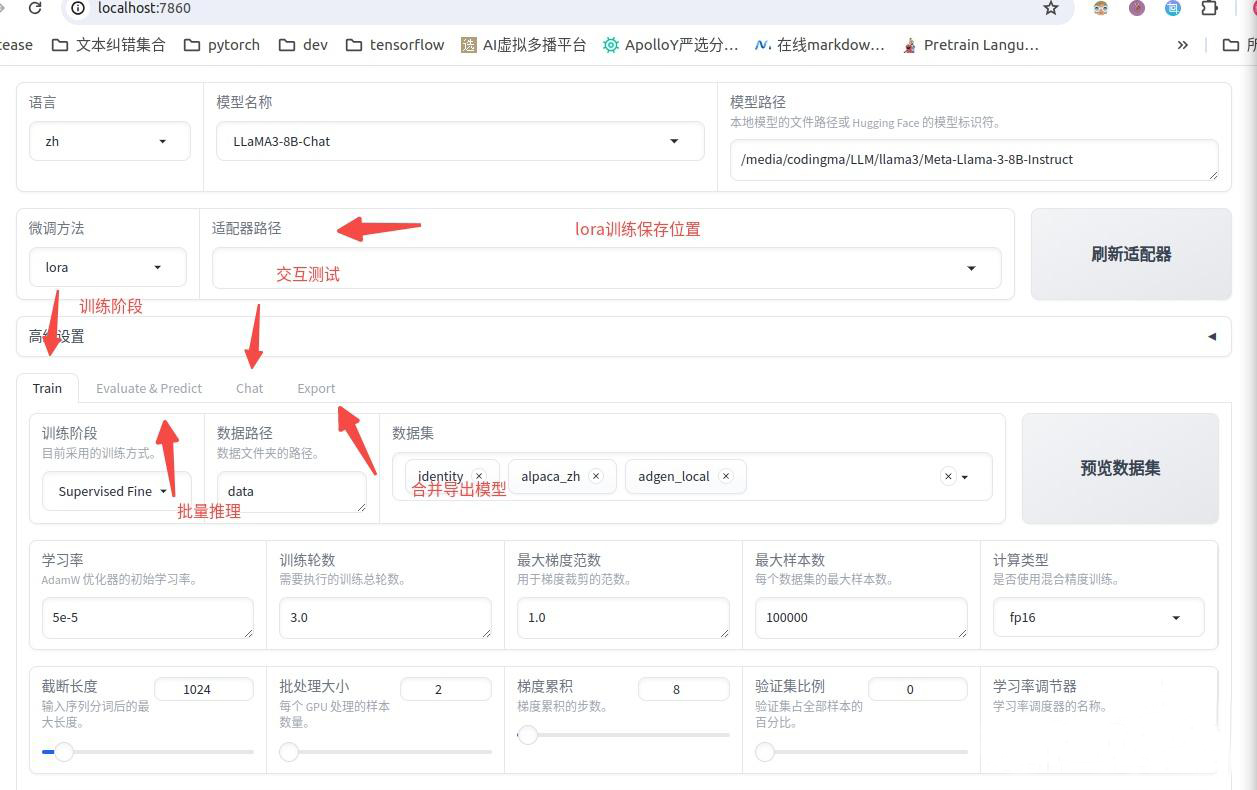Click the 刷新适配器 button
Screen dimensions: 1257x790
point(1130,254)
